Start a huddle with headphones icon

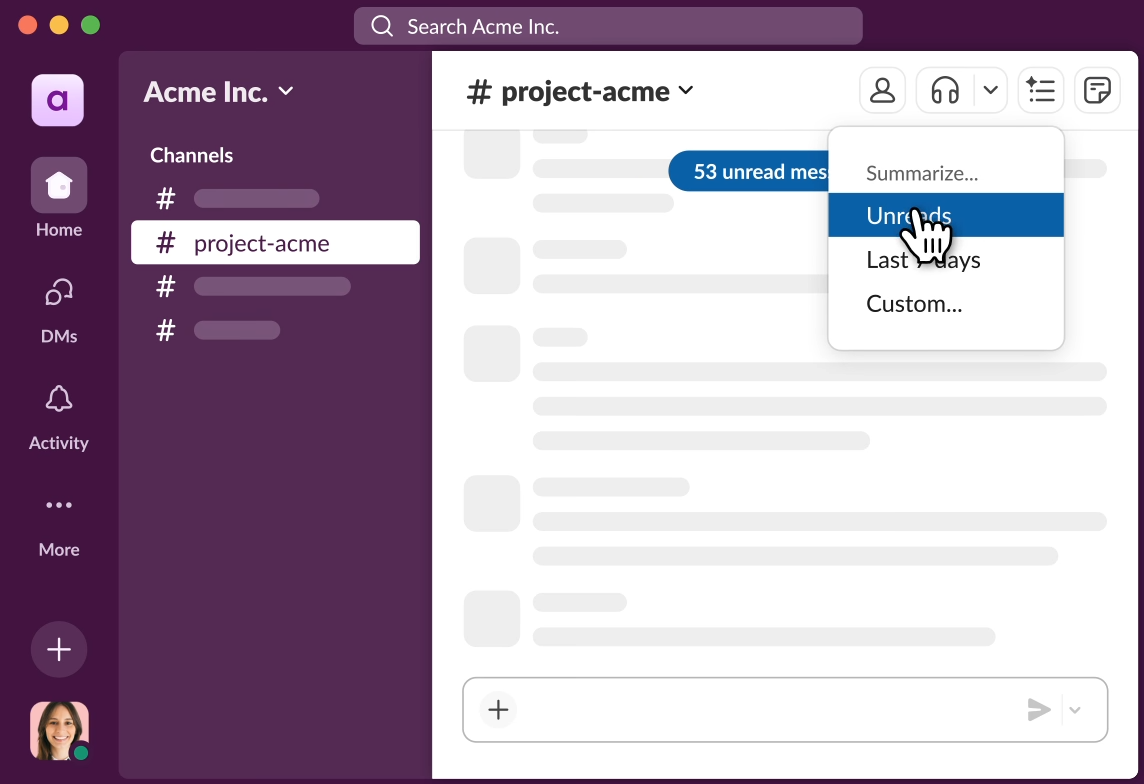[x=945, y=91]
